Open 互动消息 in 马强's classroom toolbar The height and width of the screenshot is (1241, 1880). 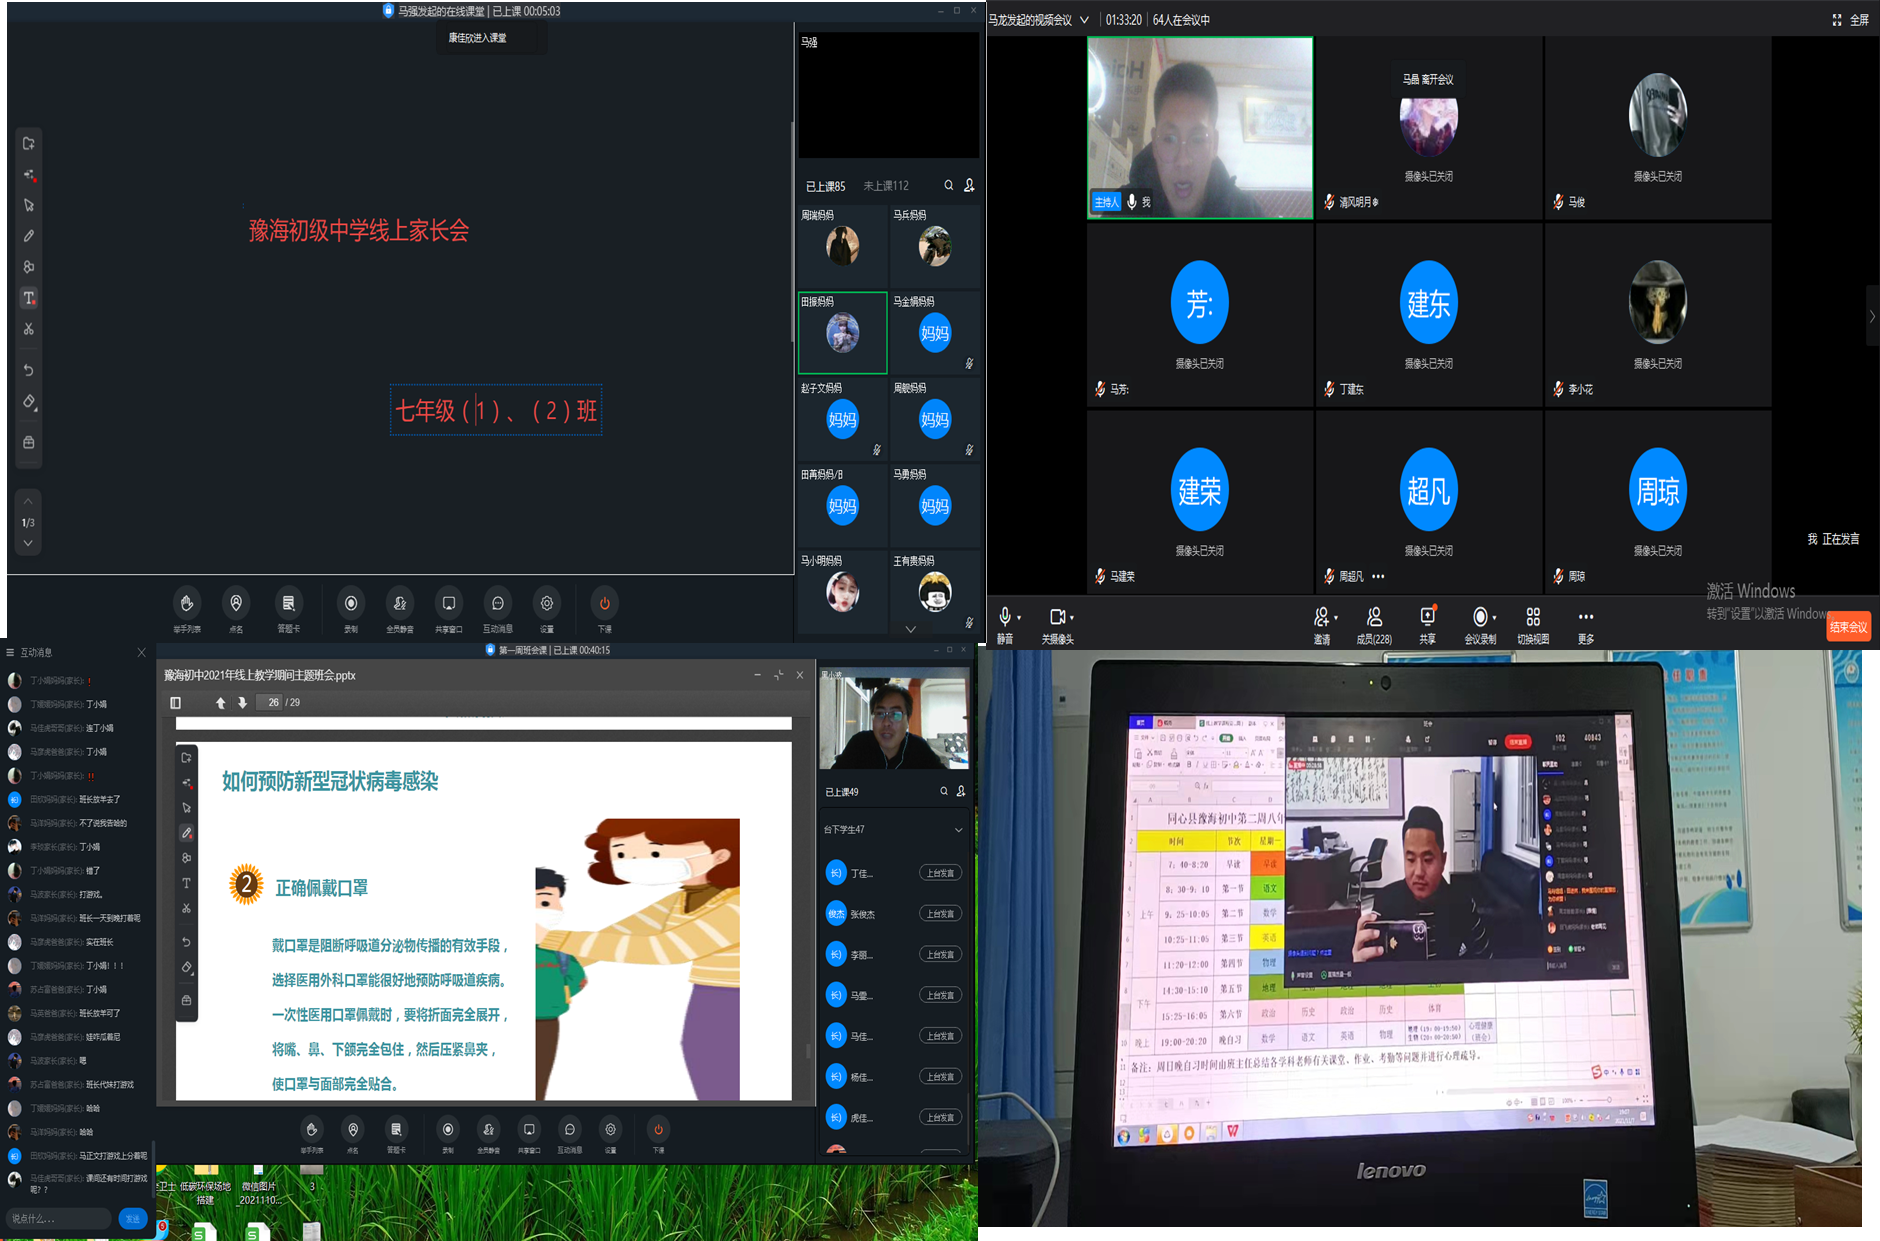tap(498, 609)
